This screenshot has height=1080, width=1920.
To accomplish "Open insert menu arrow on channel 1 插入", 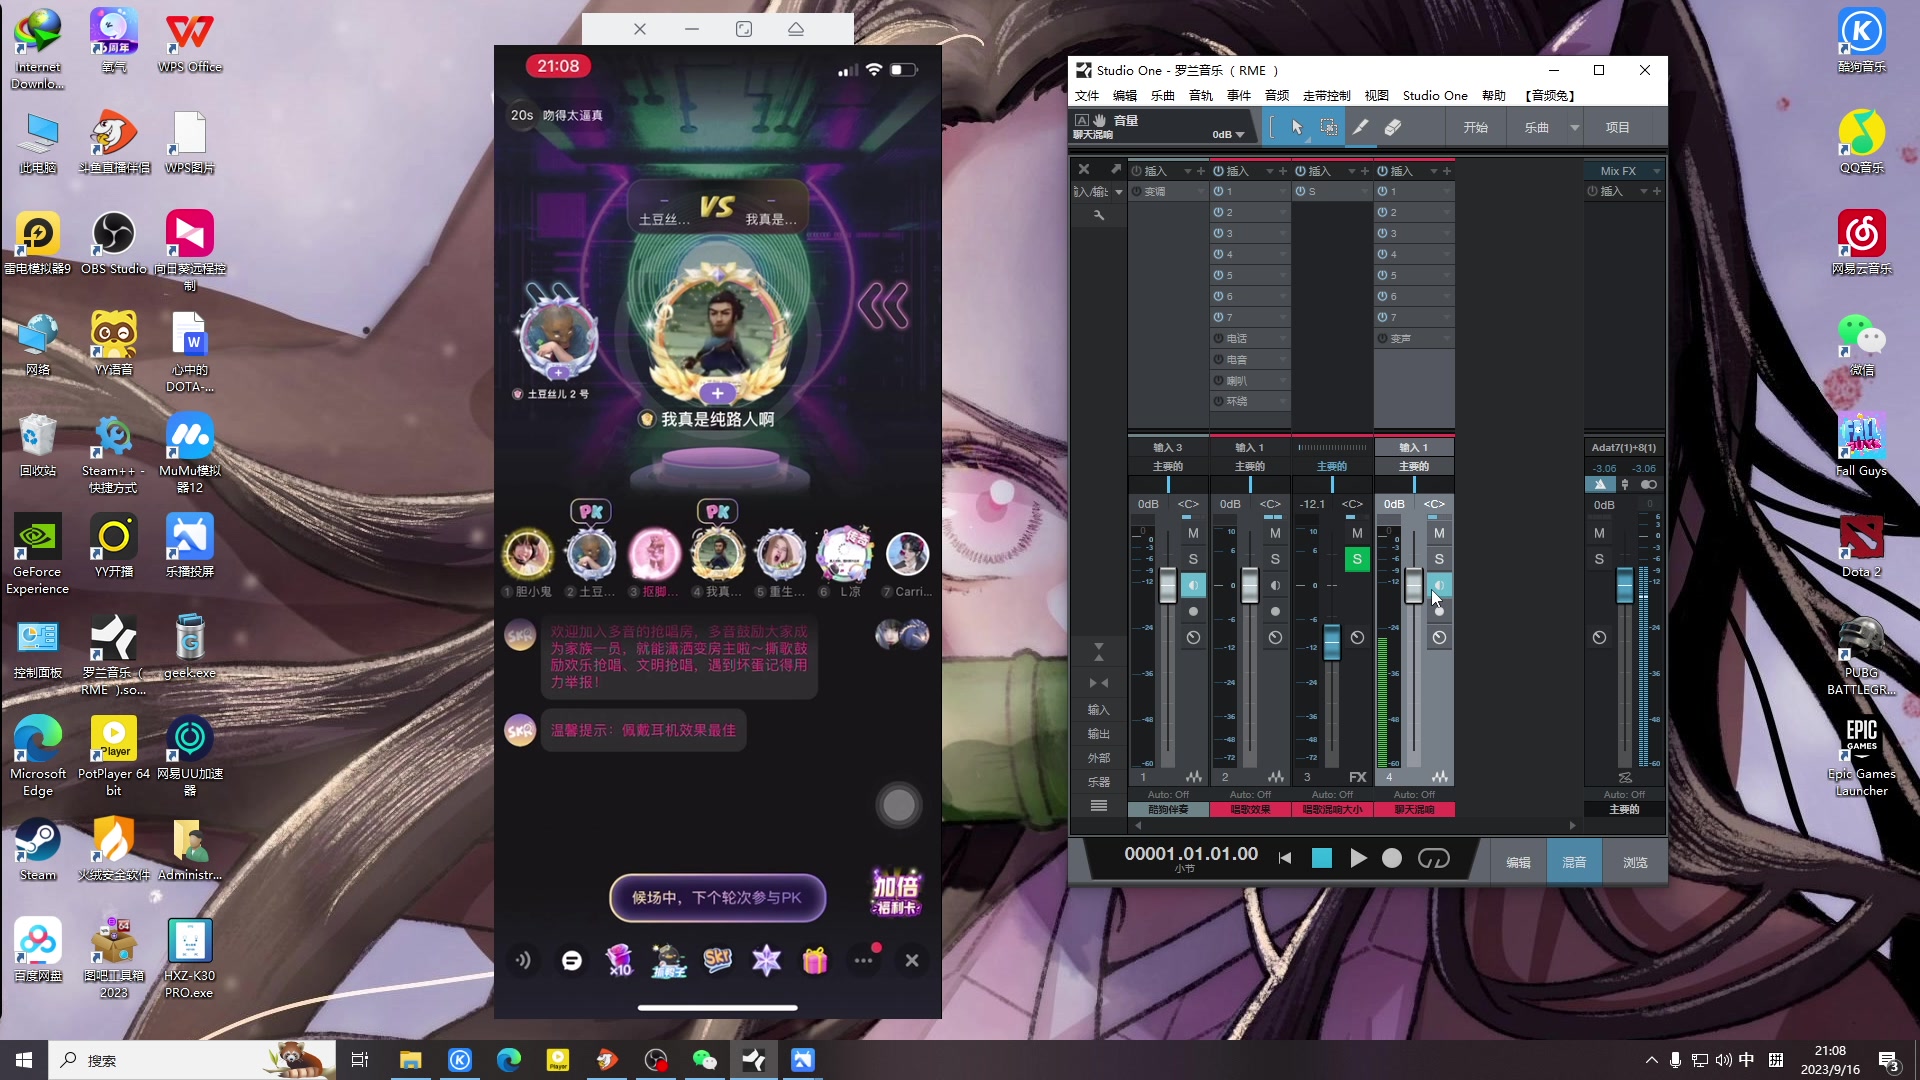I will point(1187,171).
